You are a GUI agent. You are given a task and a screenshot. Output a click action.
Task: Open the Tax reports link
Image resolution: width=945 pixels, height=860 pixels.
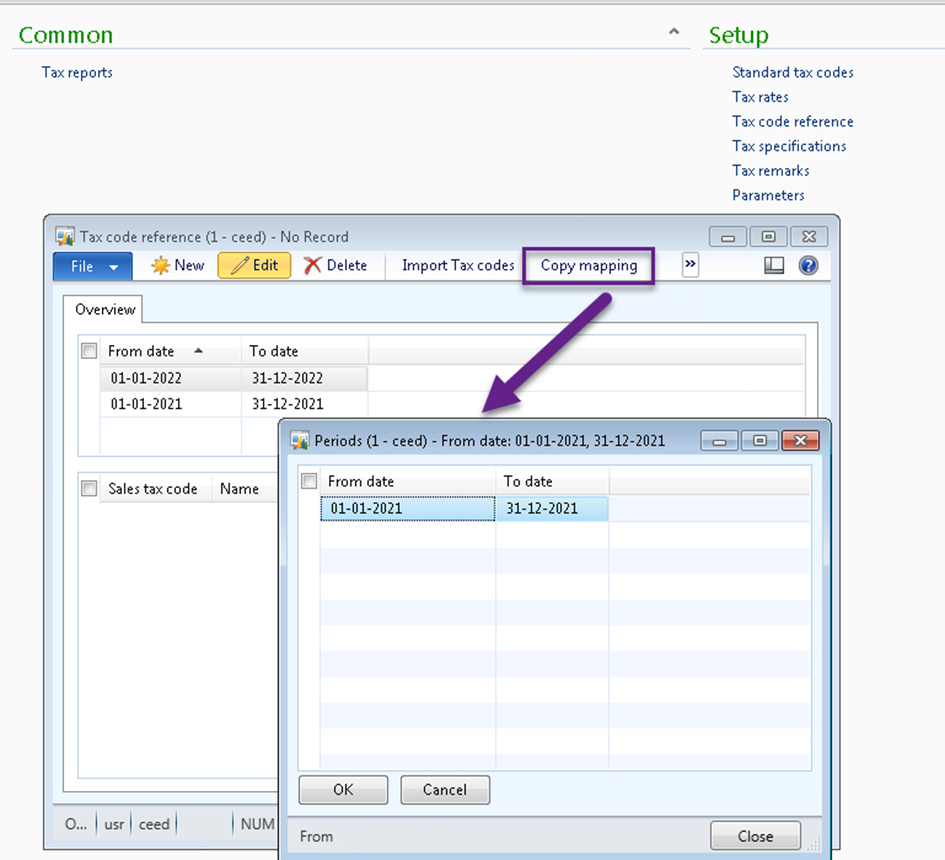[x=77, y=72]
